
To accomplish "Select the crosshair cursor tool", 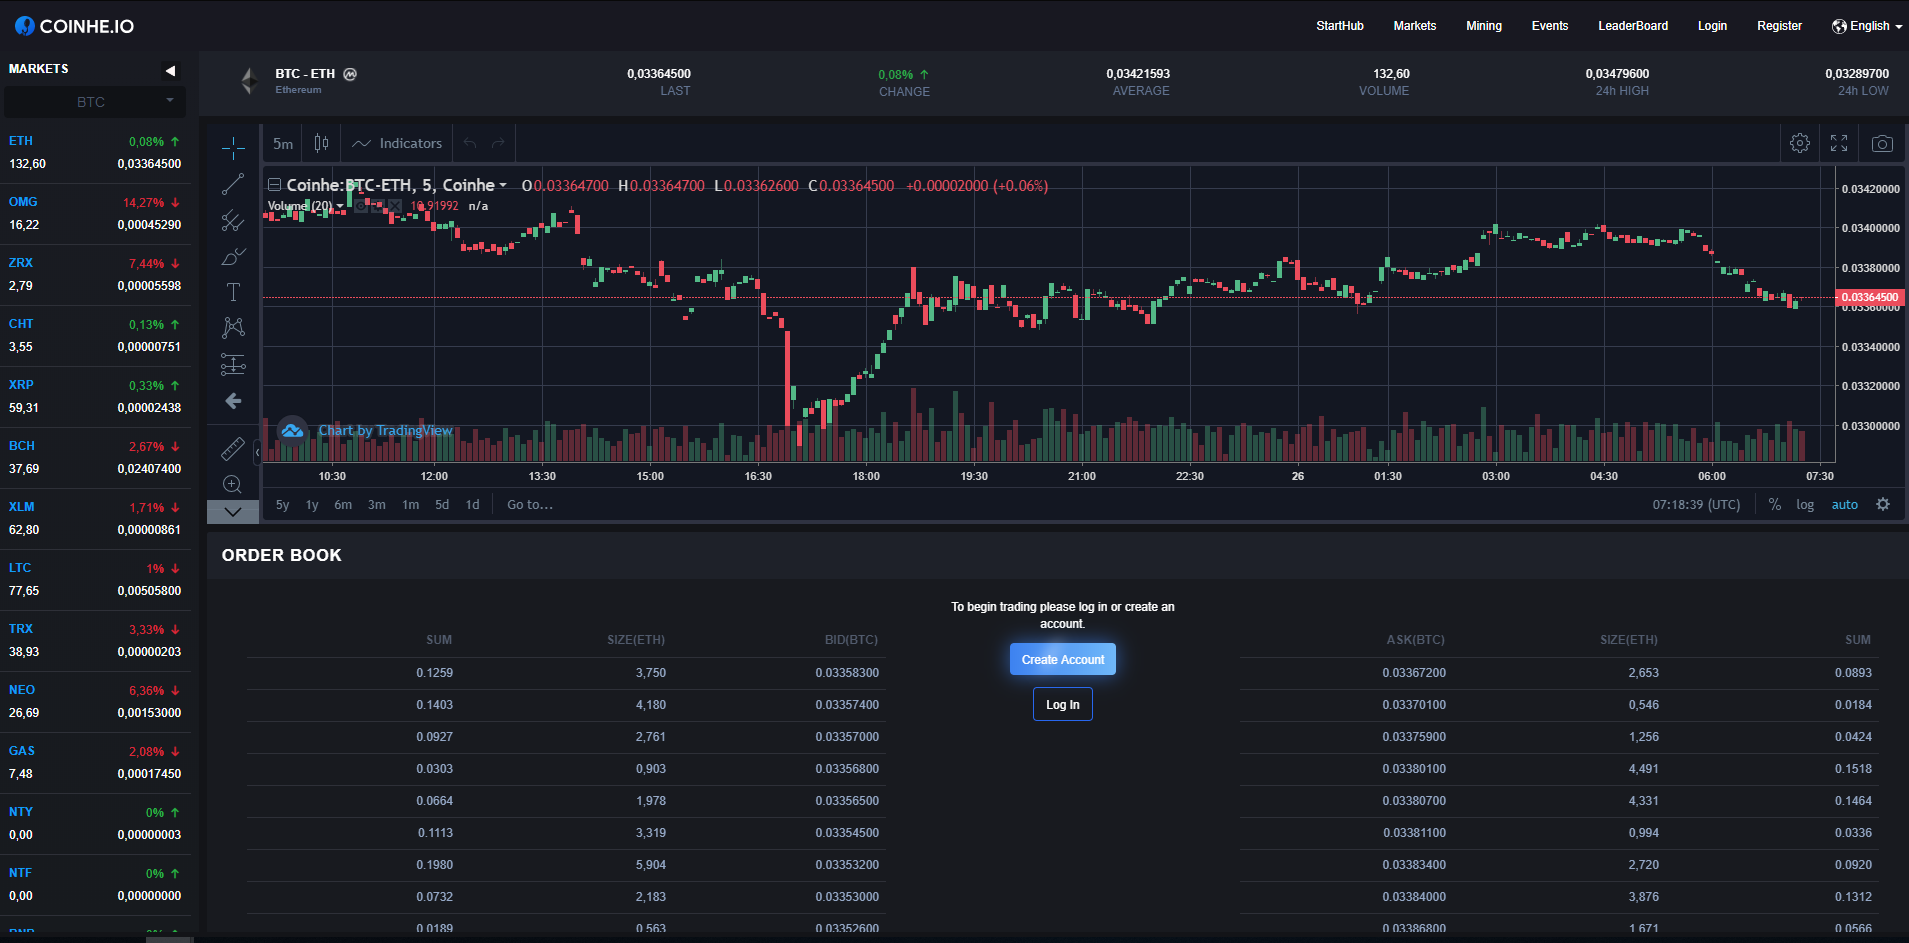I will pyautogui.click(x=233, y=148).
